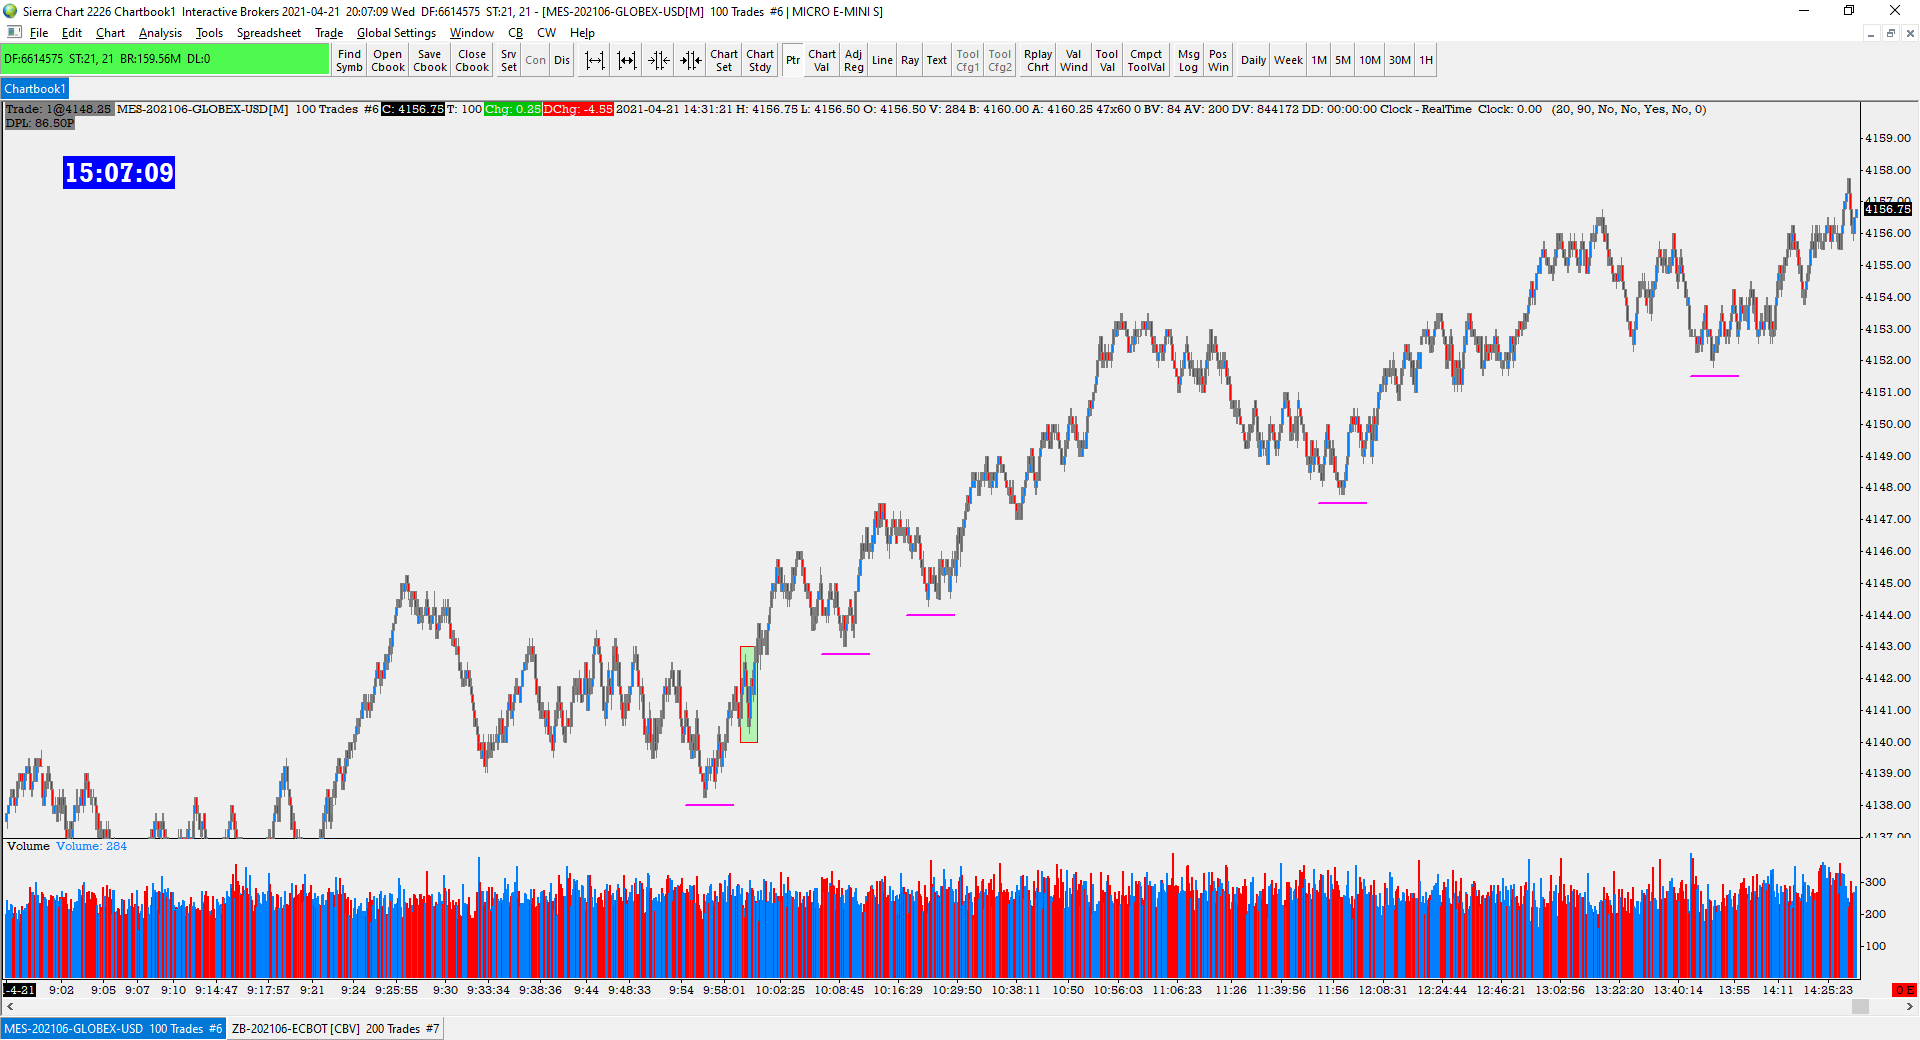Open the Help menu

coord(582,33)
